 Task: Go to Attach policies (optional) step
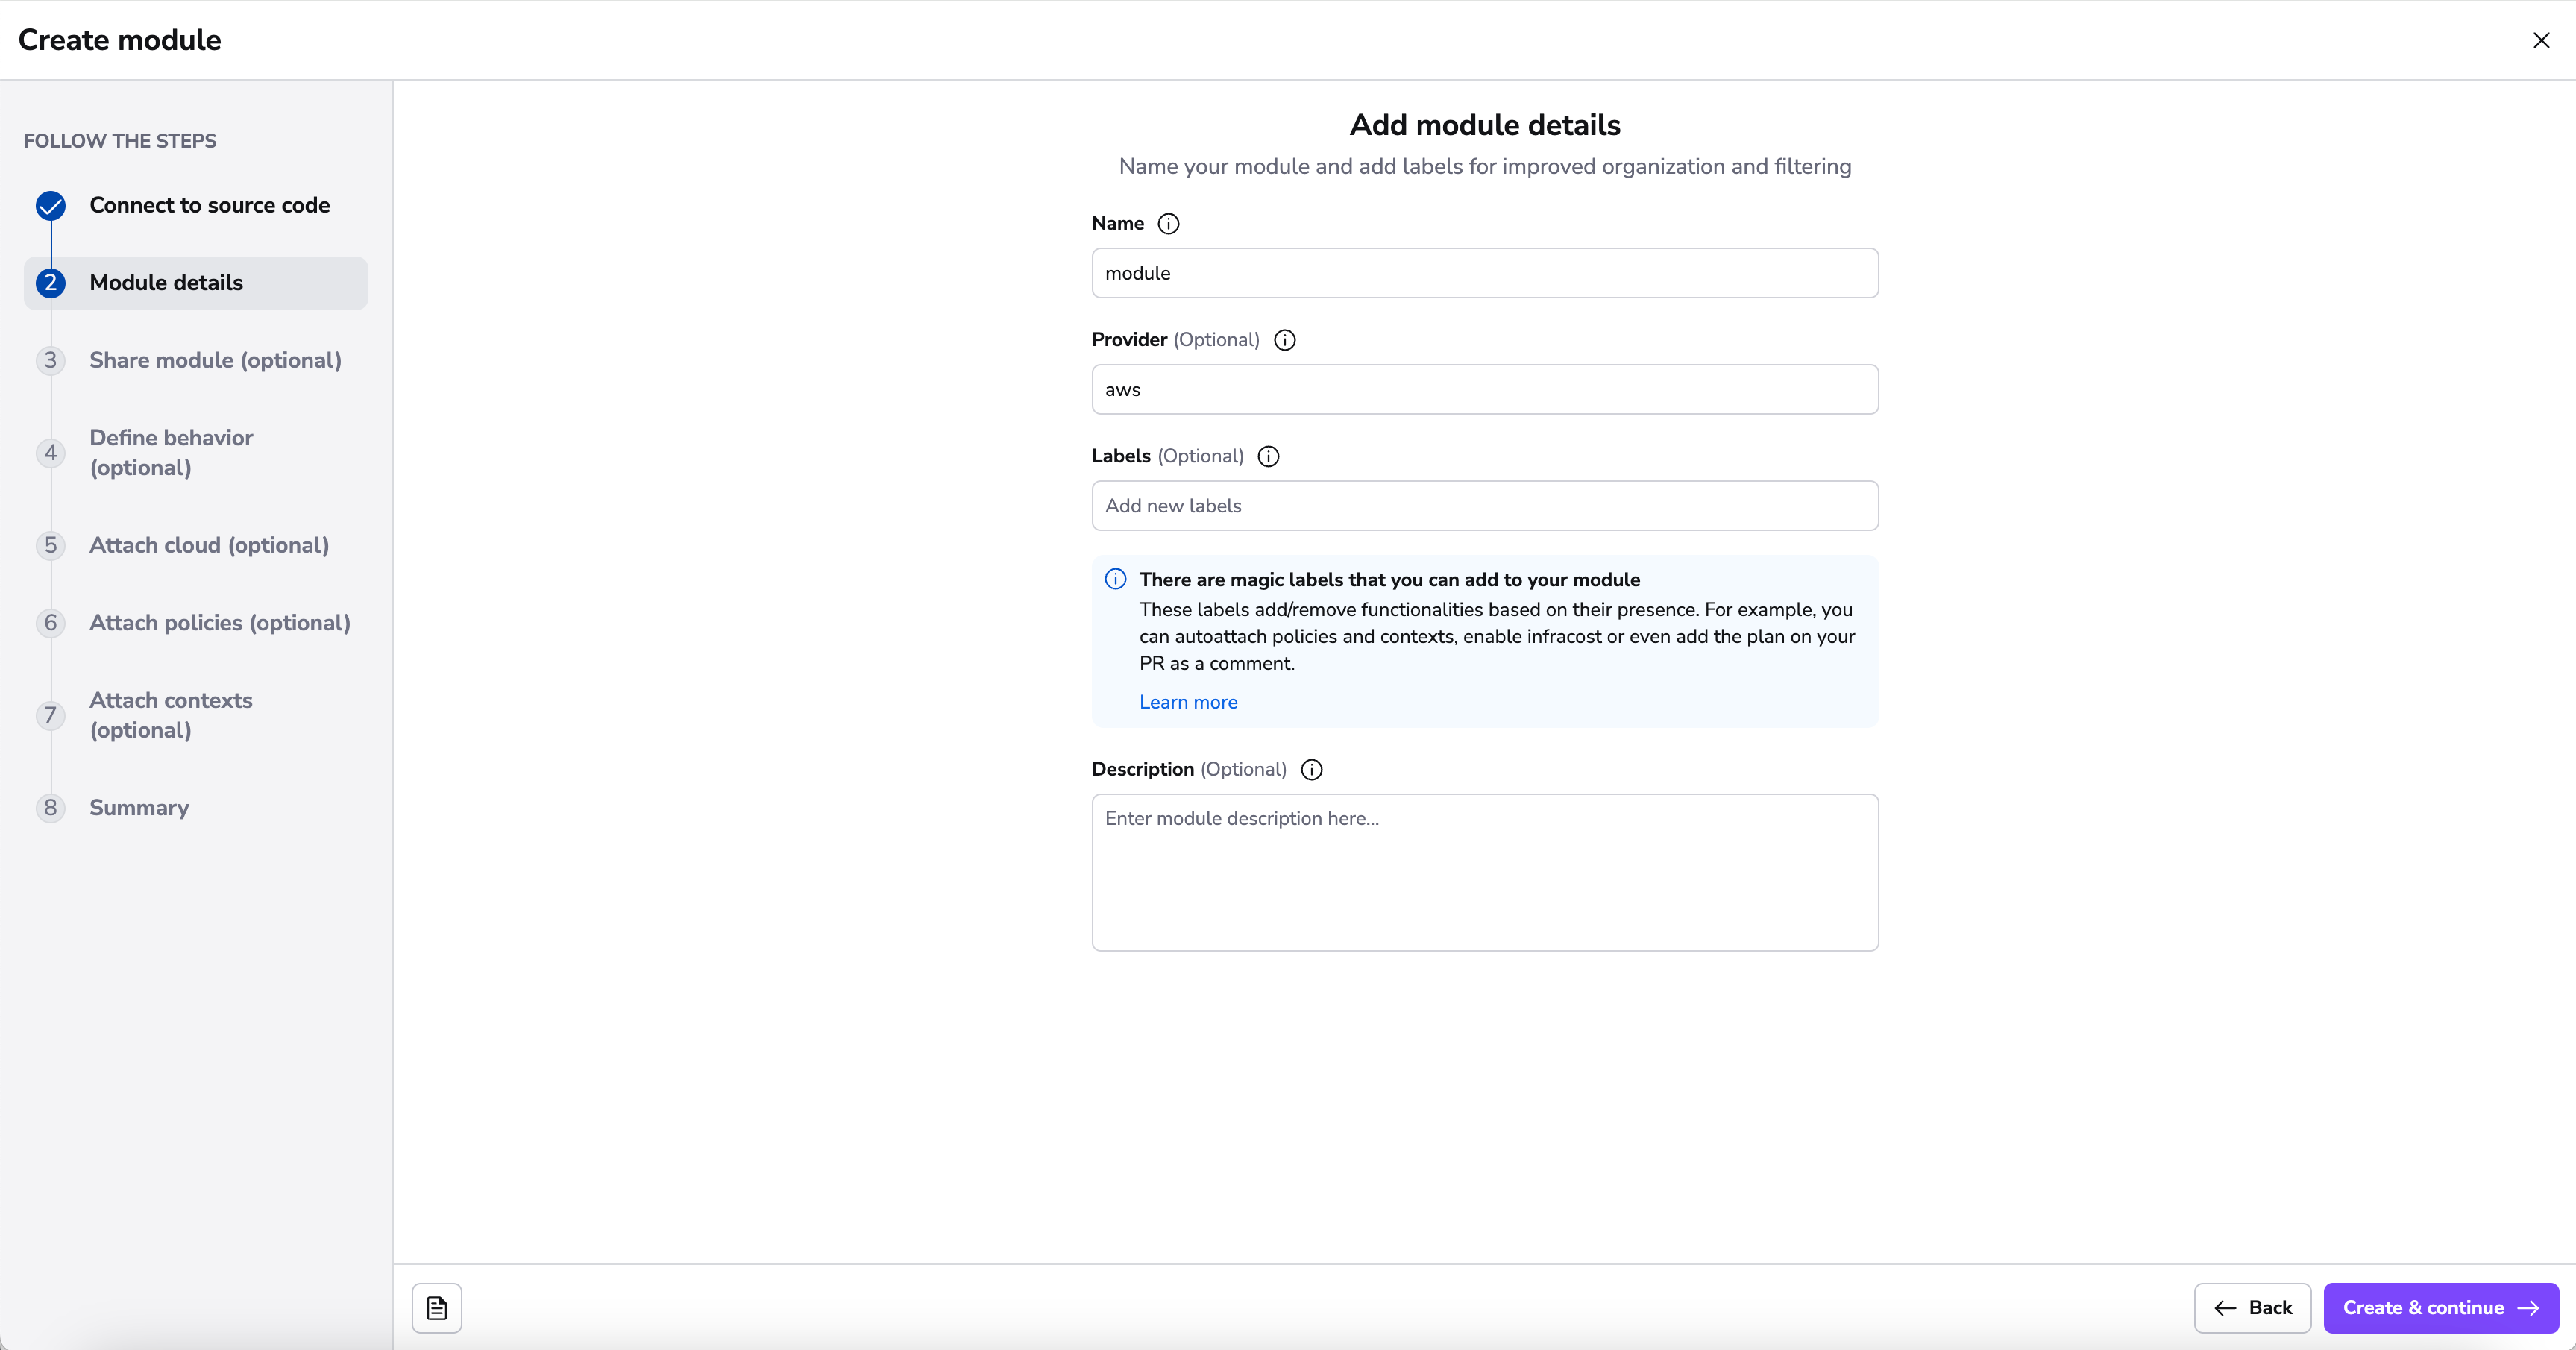pos(220,623)
